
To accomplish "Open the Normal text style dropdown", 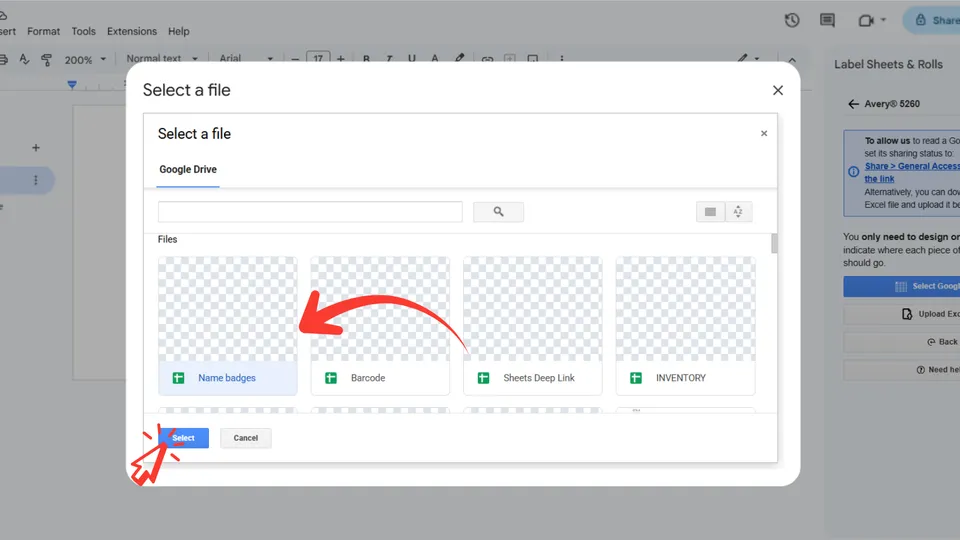I will pyautogui.click(x=162, y=59).
